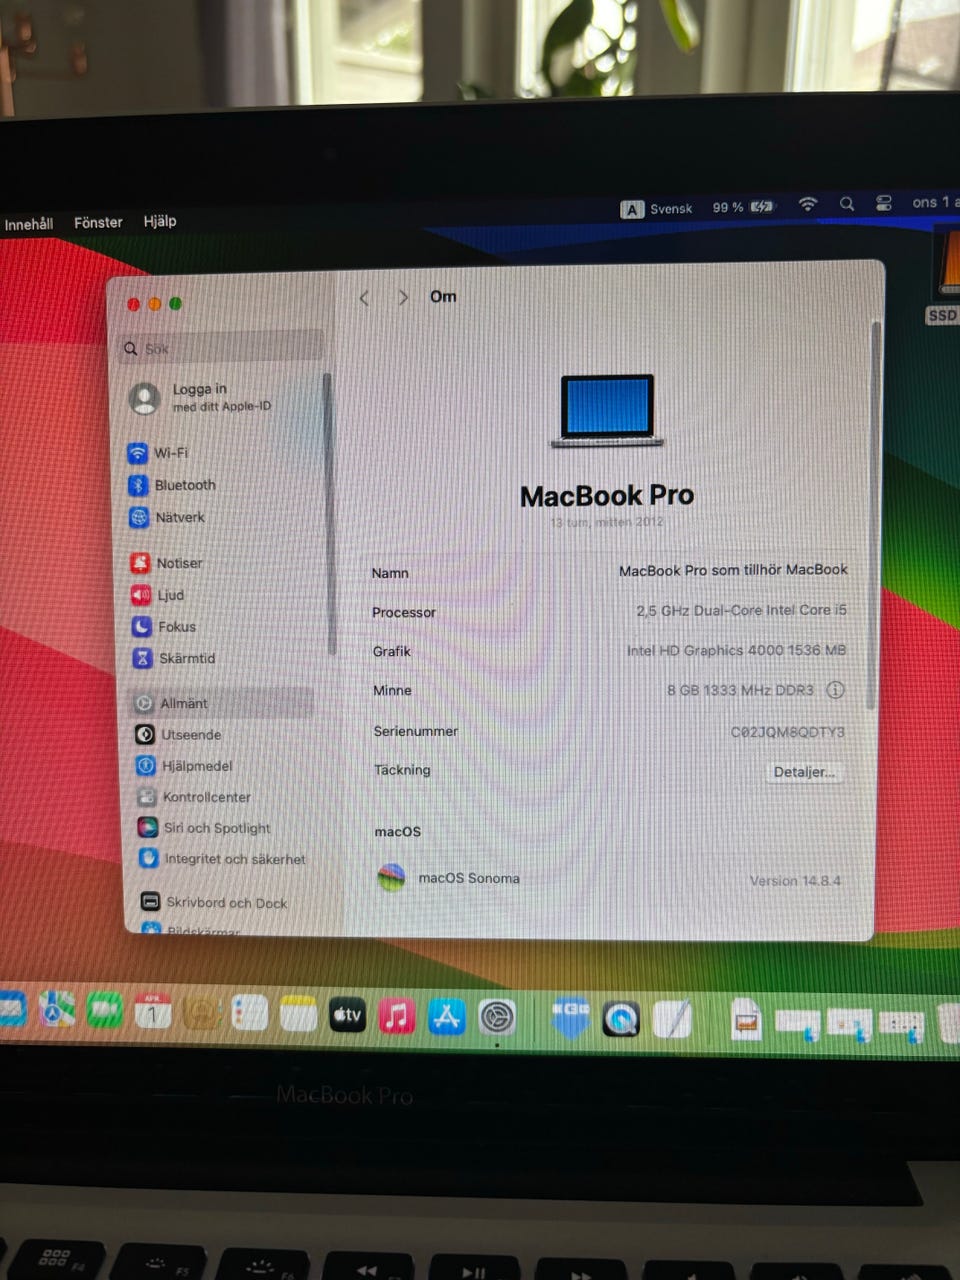The height and width of the screenshot is (1280, 960).
Task: Go forward with the right chevron
Action: click(403, 298)
